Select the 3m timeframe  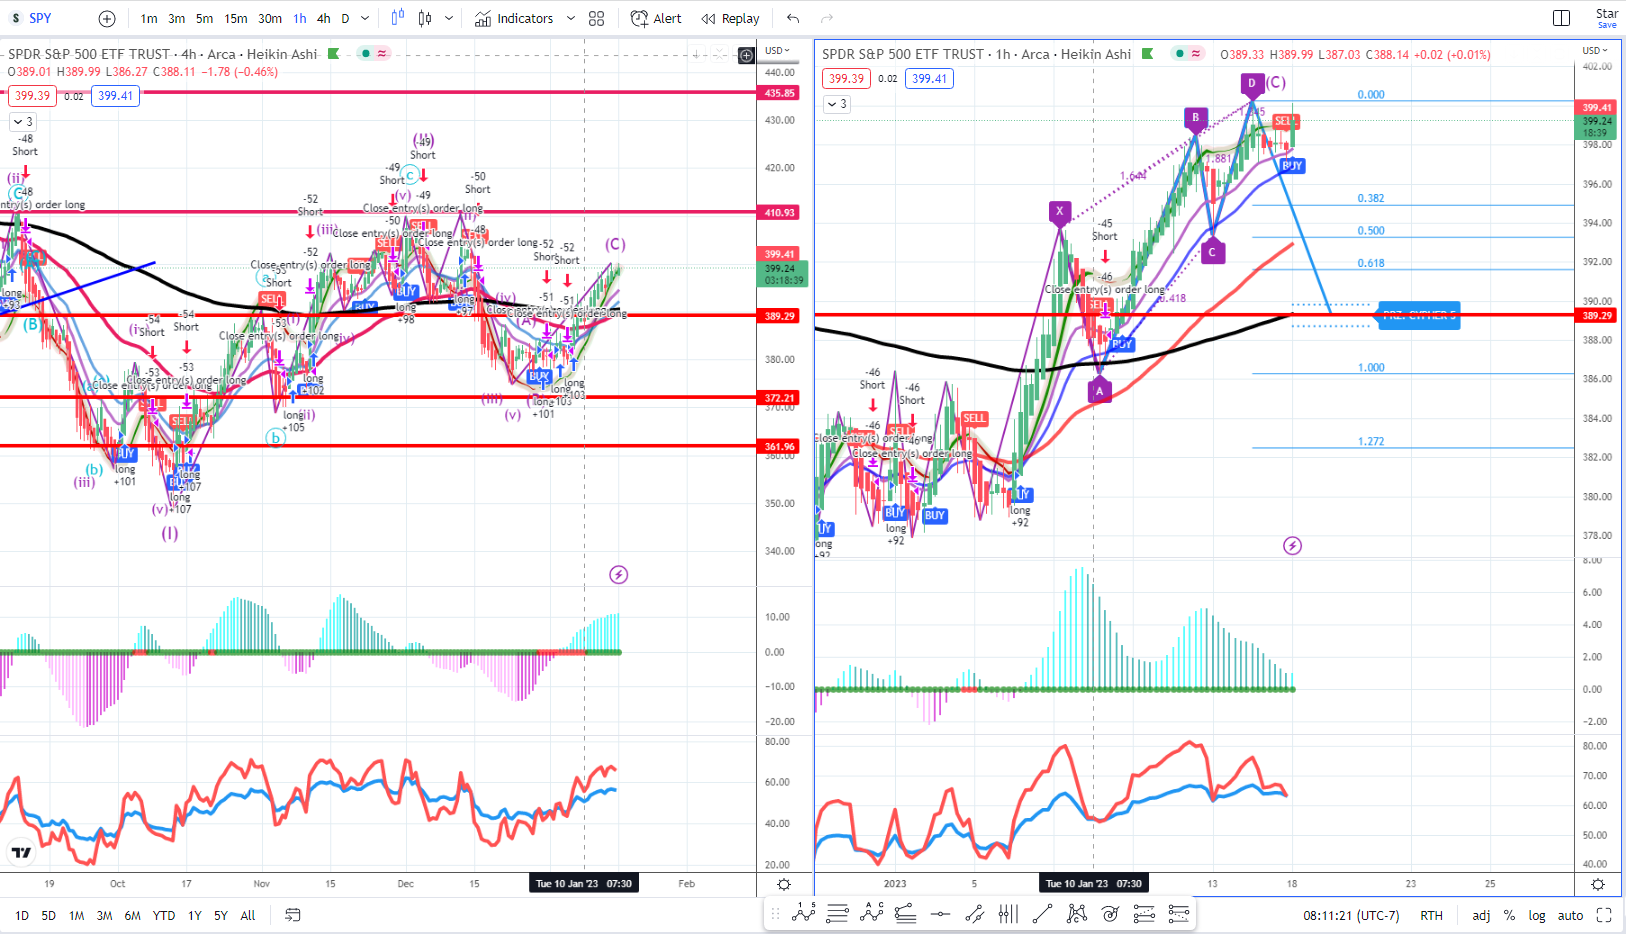click(x=176, y=18)
